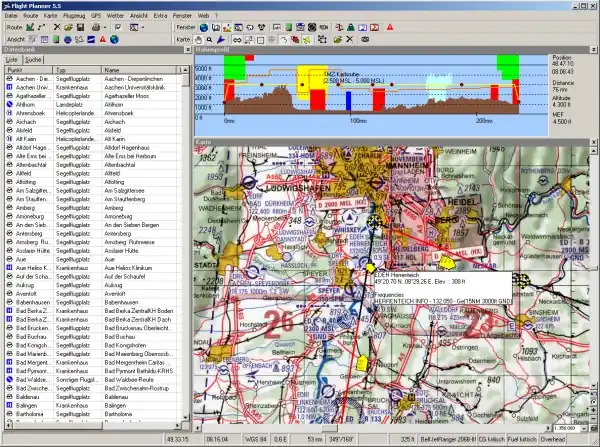Click the blue flag icon in Ansicht toolbar
This screenshot has height=447, width=600.
click(x=91, y=39)
